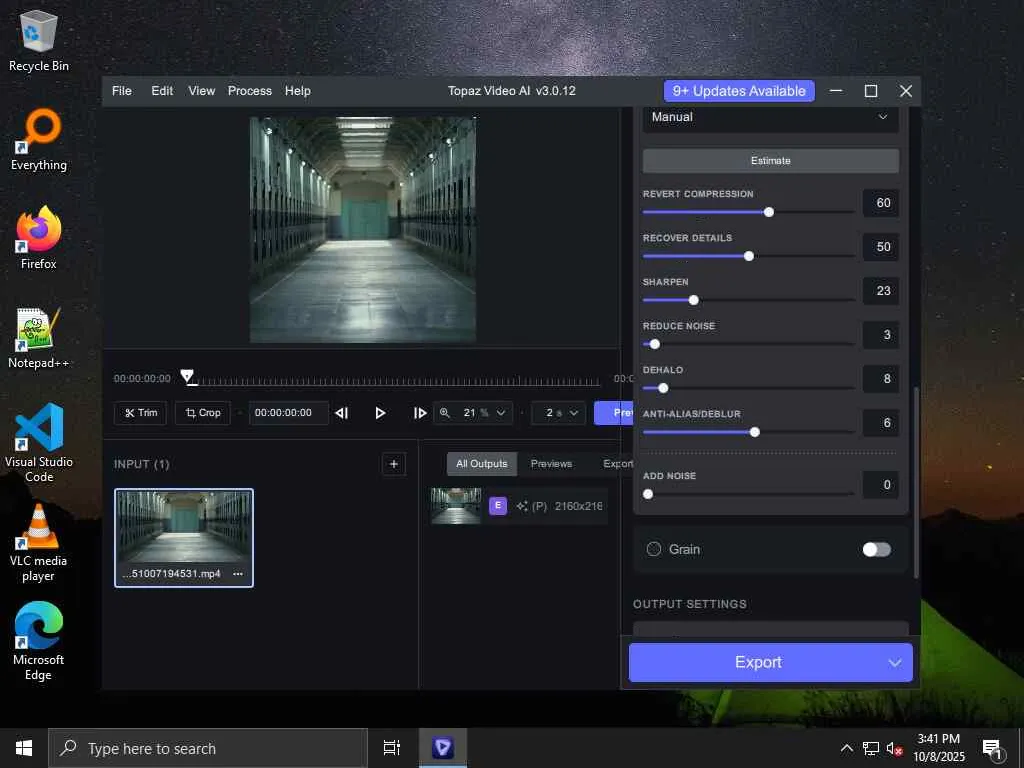
Task: Step back to previous frame
Action: pyautogui.click(x=342, y=413)
